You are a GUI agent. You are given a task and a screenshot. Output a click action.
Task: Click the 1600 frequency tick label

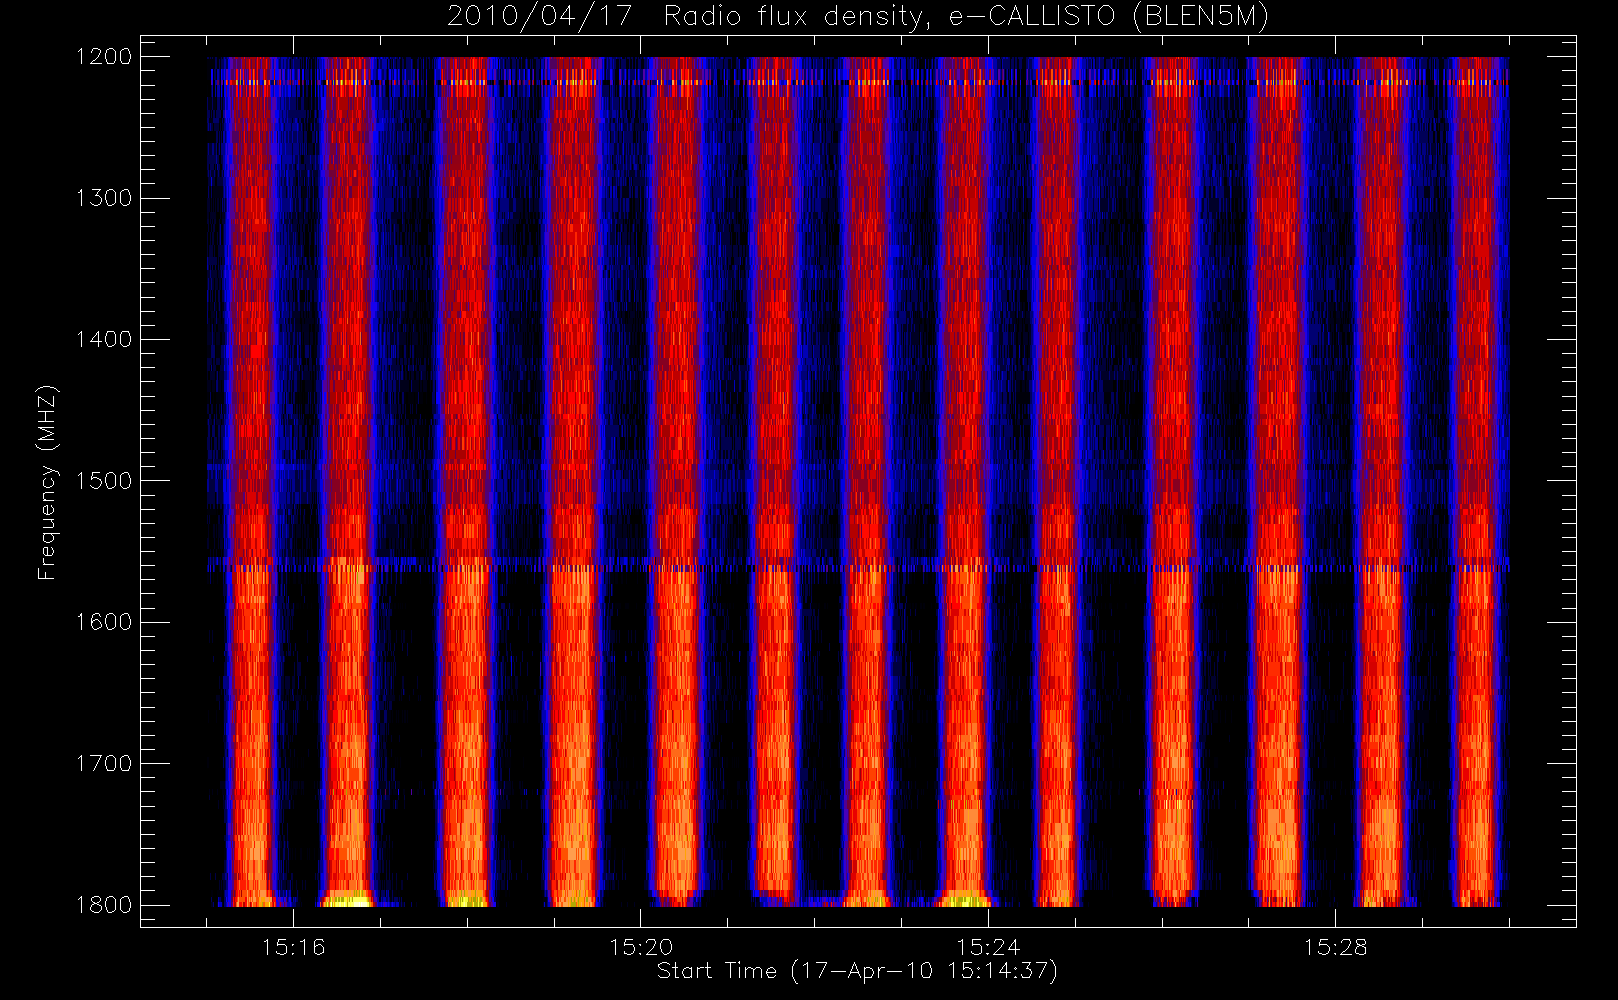click(x=104, y=622)
